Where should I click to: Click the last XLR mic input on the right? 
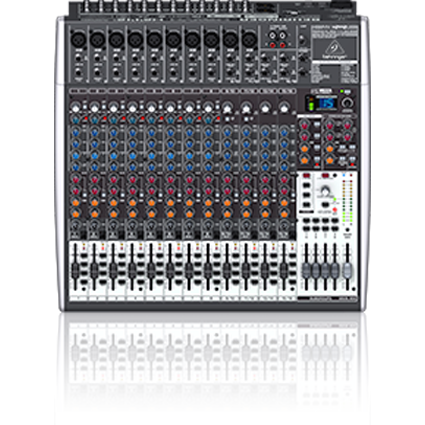[x=249, y=40]
